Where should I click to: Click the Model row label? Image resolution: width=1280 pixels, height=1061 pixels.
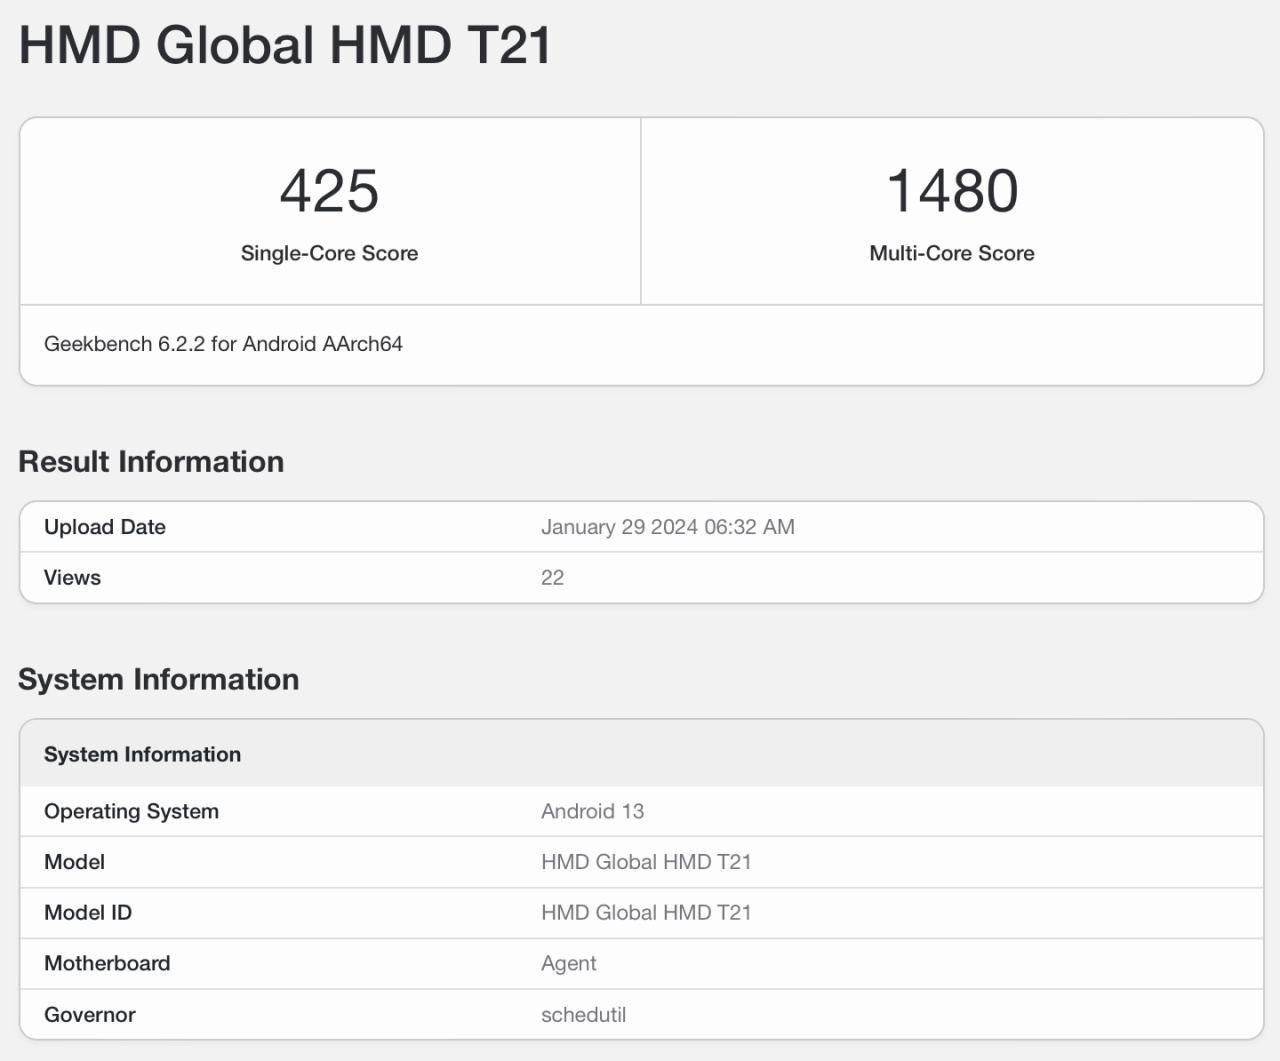tap(74, 862)
